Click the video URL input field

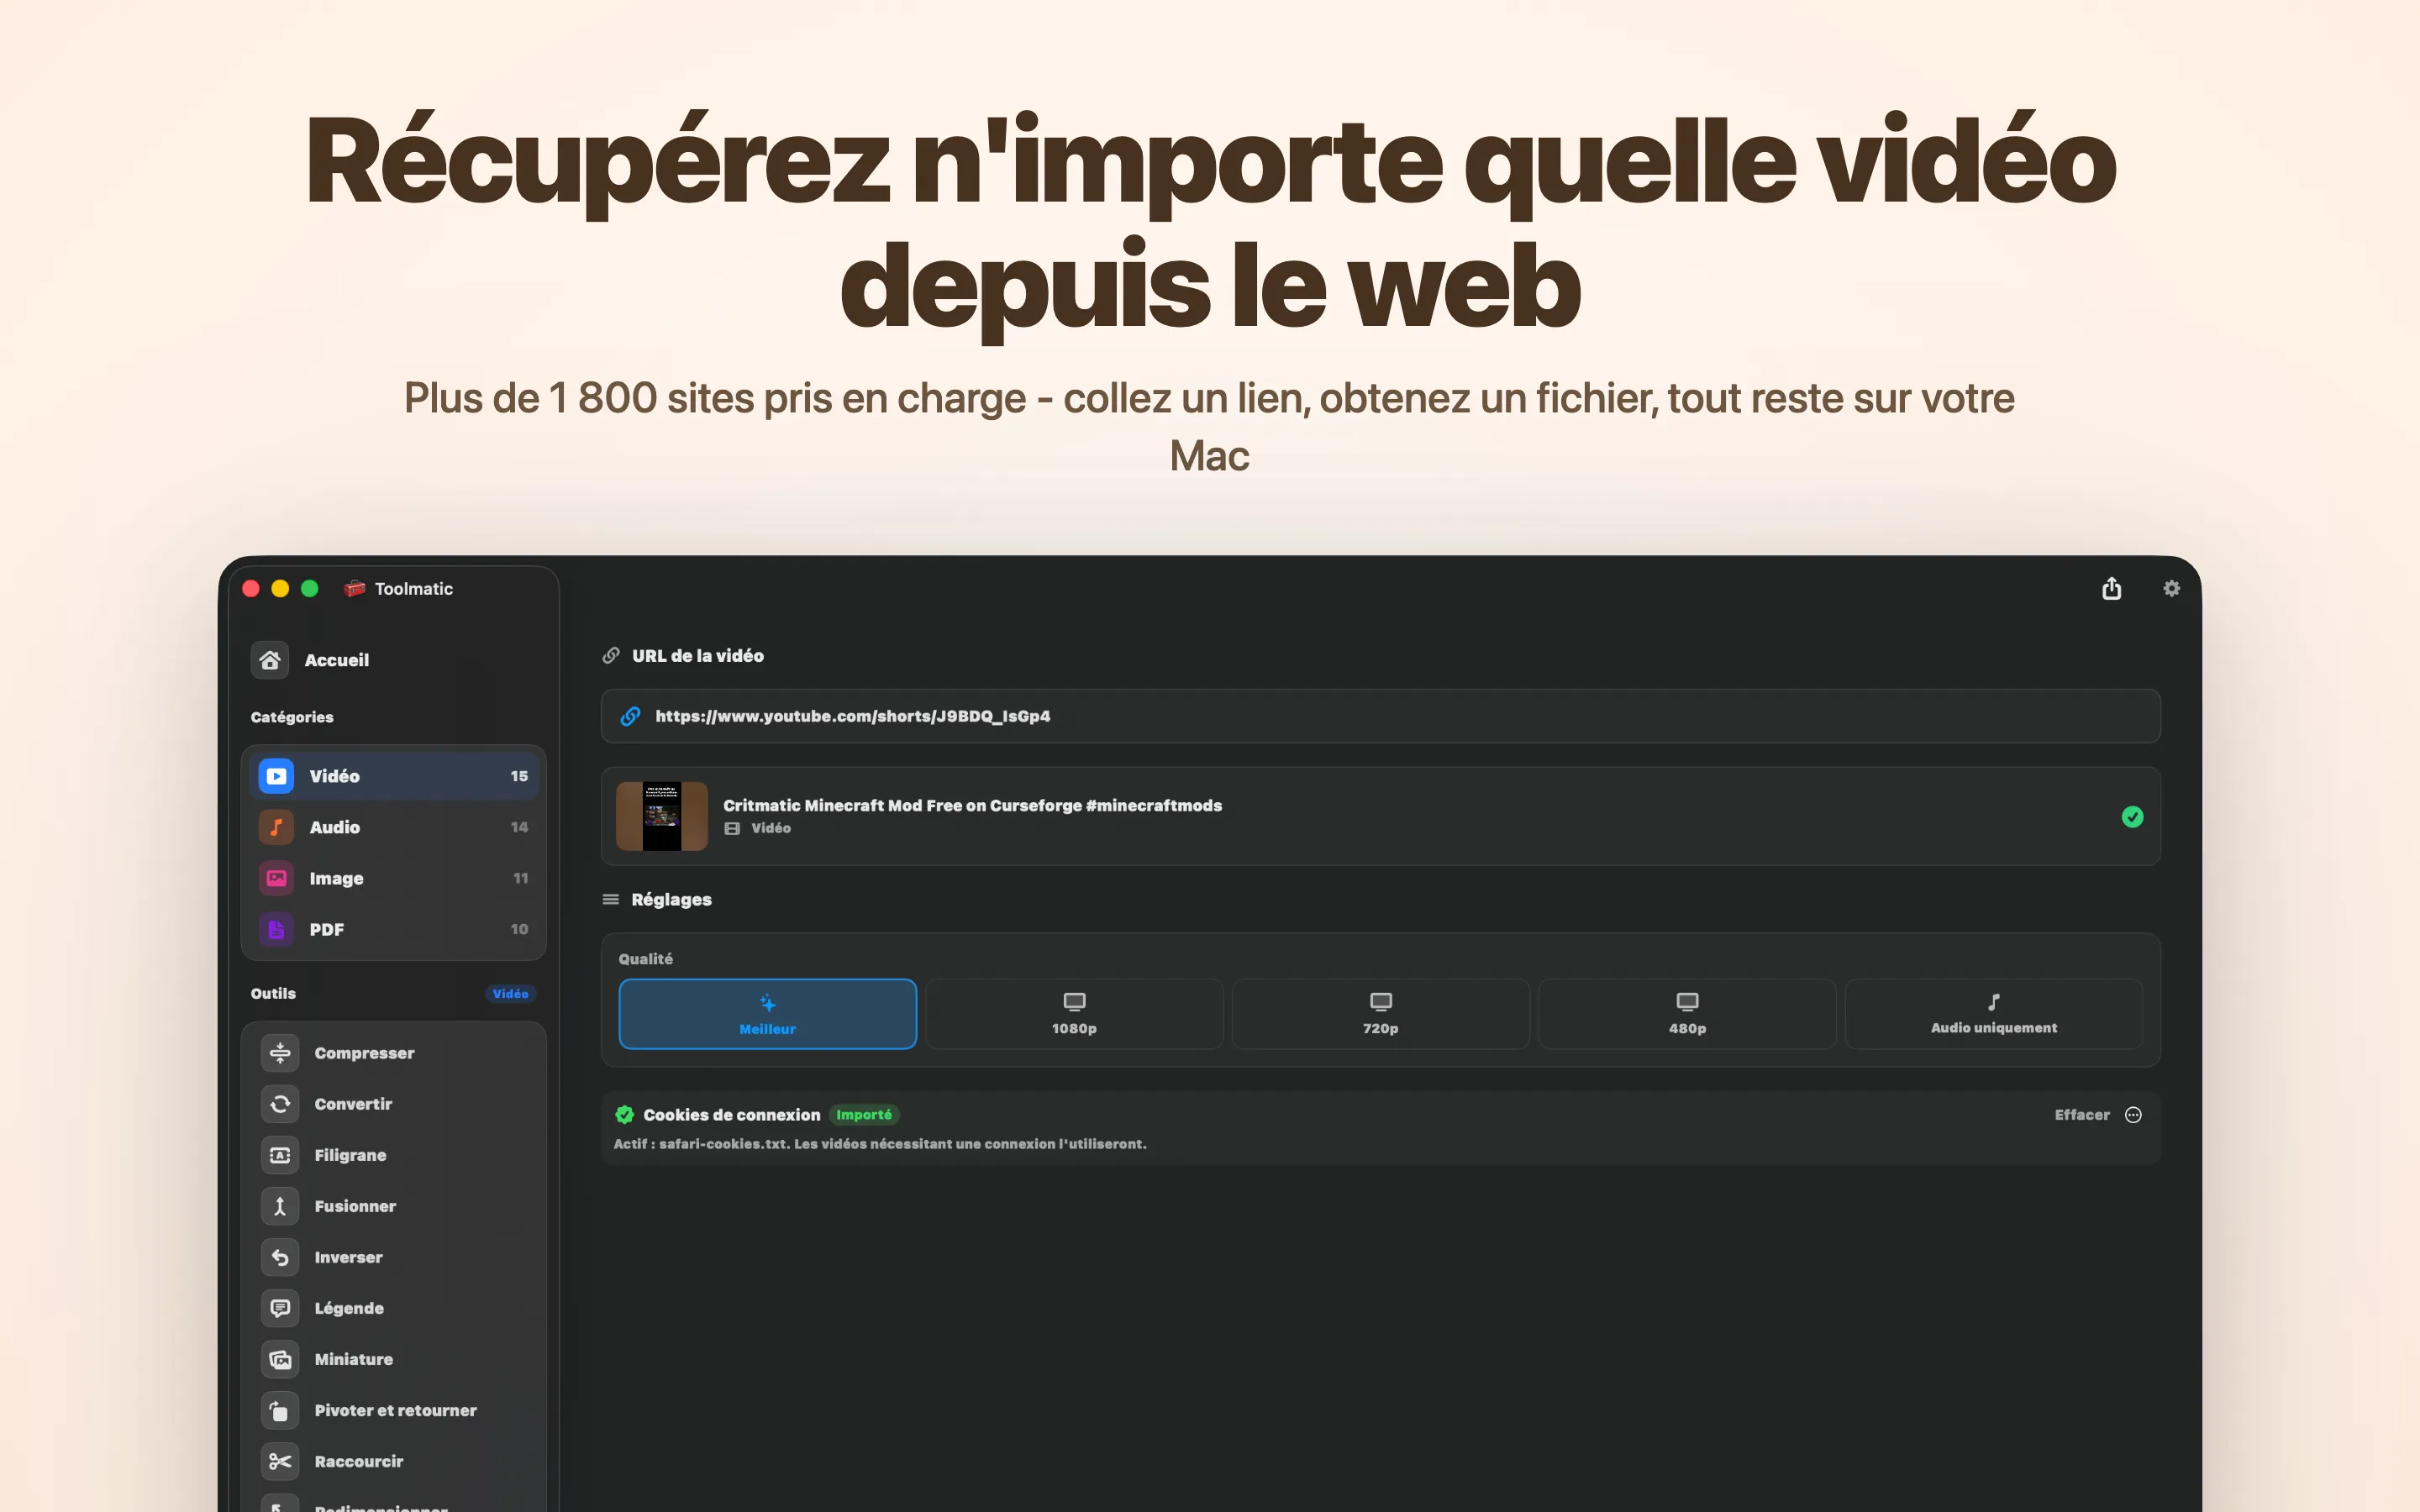[x=1380, y=716]
